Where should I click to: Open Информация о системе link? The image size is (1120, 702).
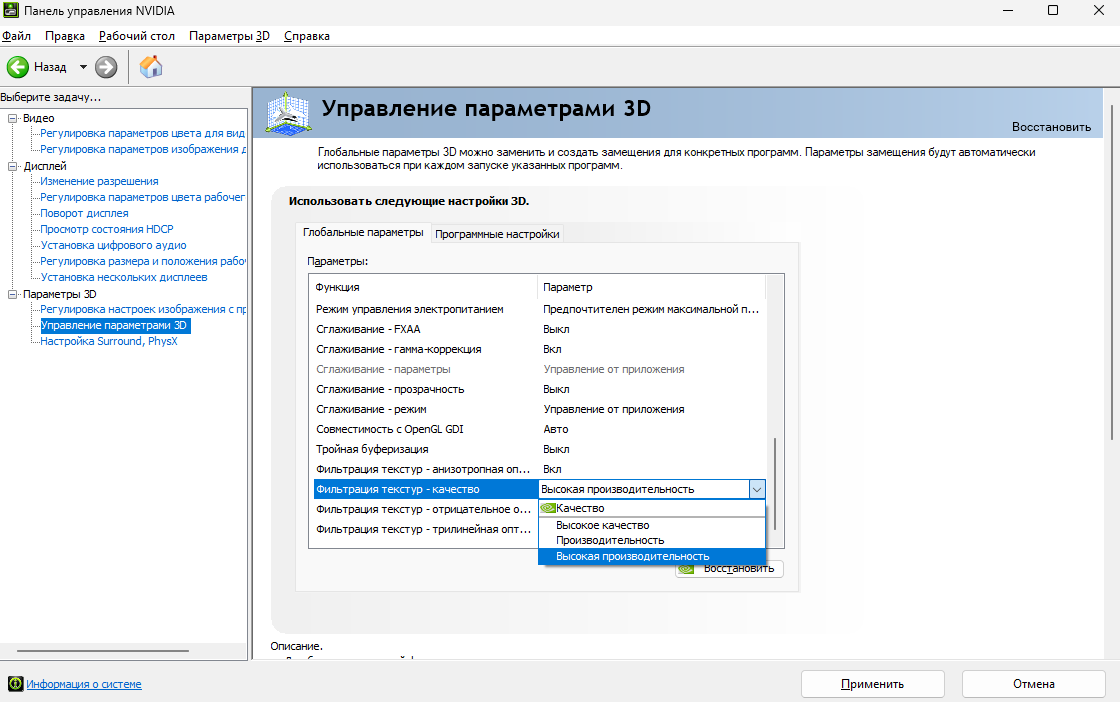click(84, 684)
